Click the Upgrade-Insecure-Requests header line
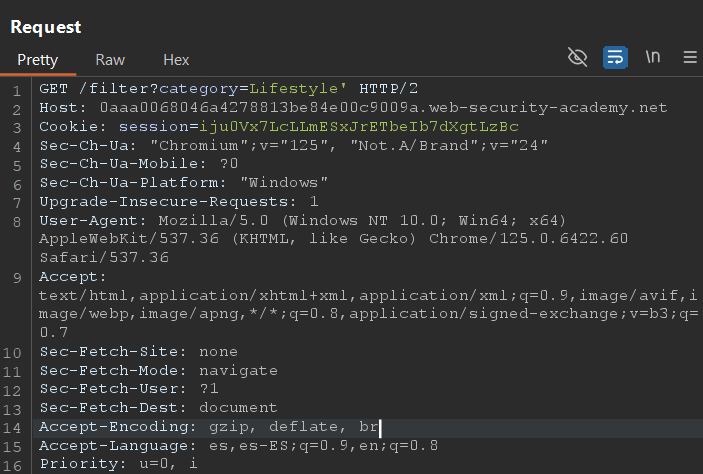This screenshot has height=474, width=703. 179,202
